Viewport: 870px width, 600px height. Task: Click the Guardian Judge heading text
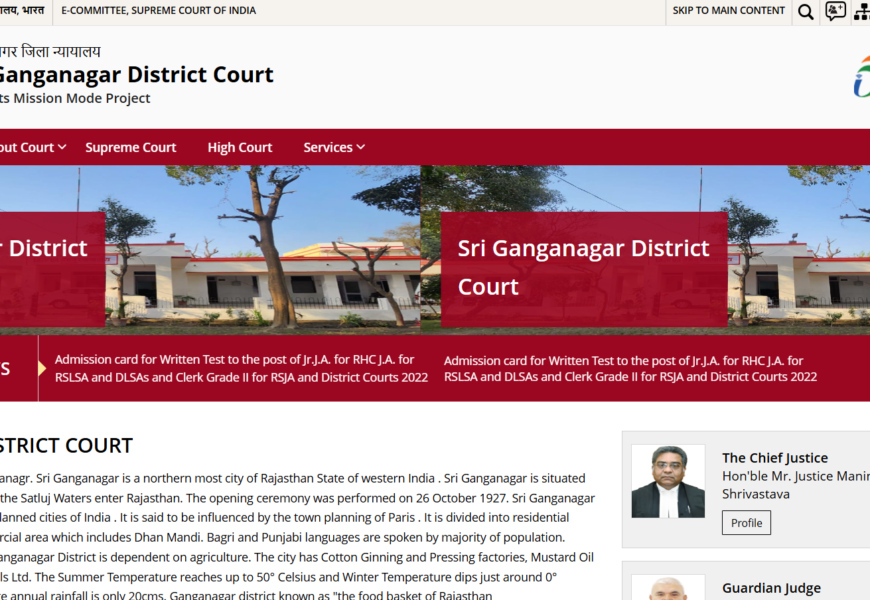(771, 588)
